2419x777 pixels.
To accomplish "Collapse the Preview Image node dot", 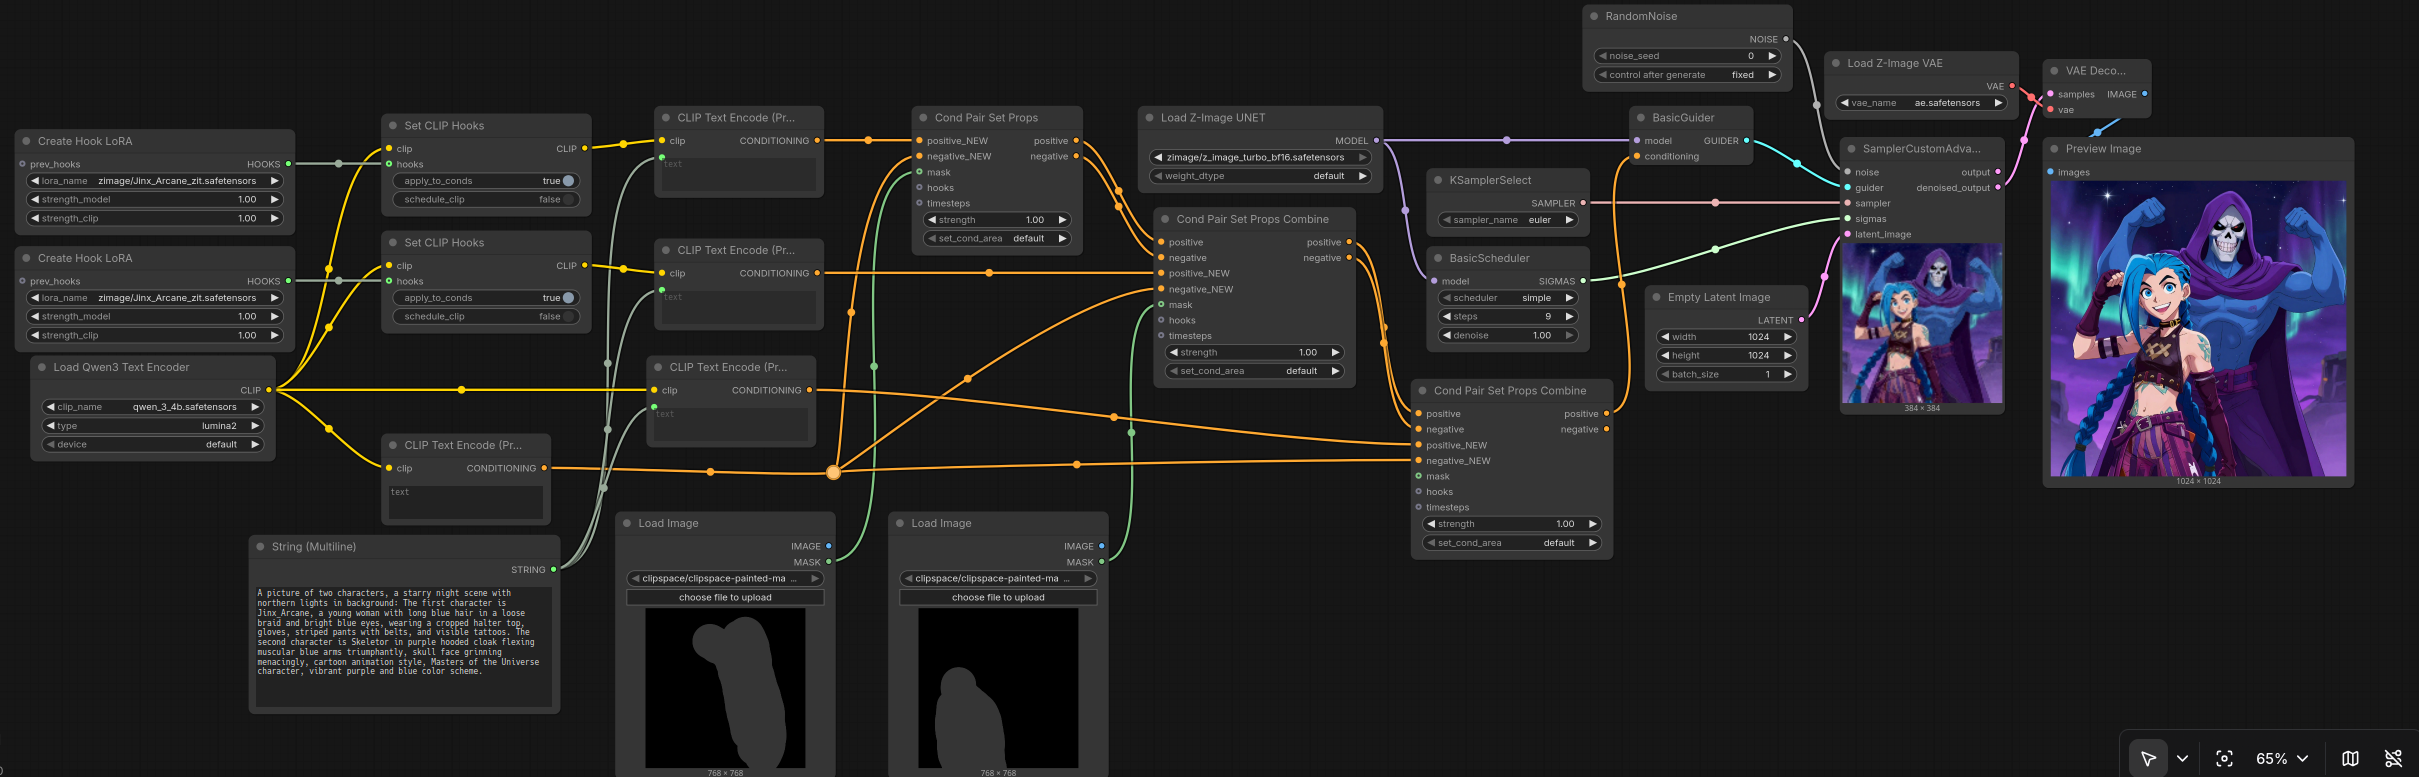I will coord(2055,149).
